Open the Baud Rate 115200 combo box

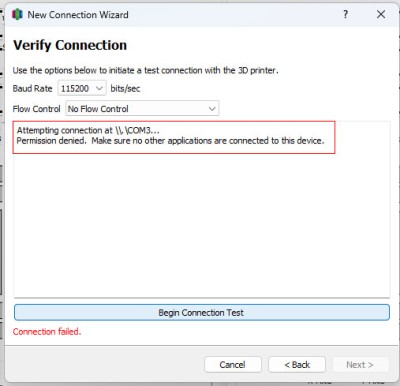(x=82, y=88)
